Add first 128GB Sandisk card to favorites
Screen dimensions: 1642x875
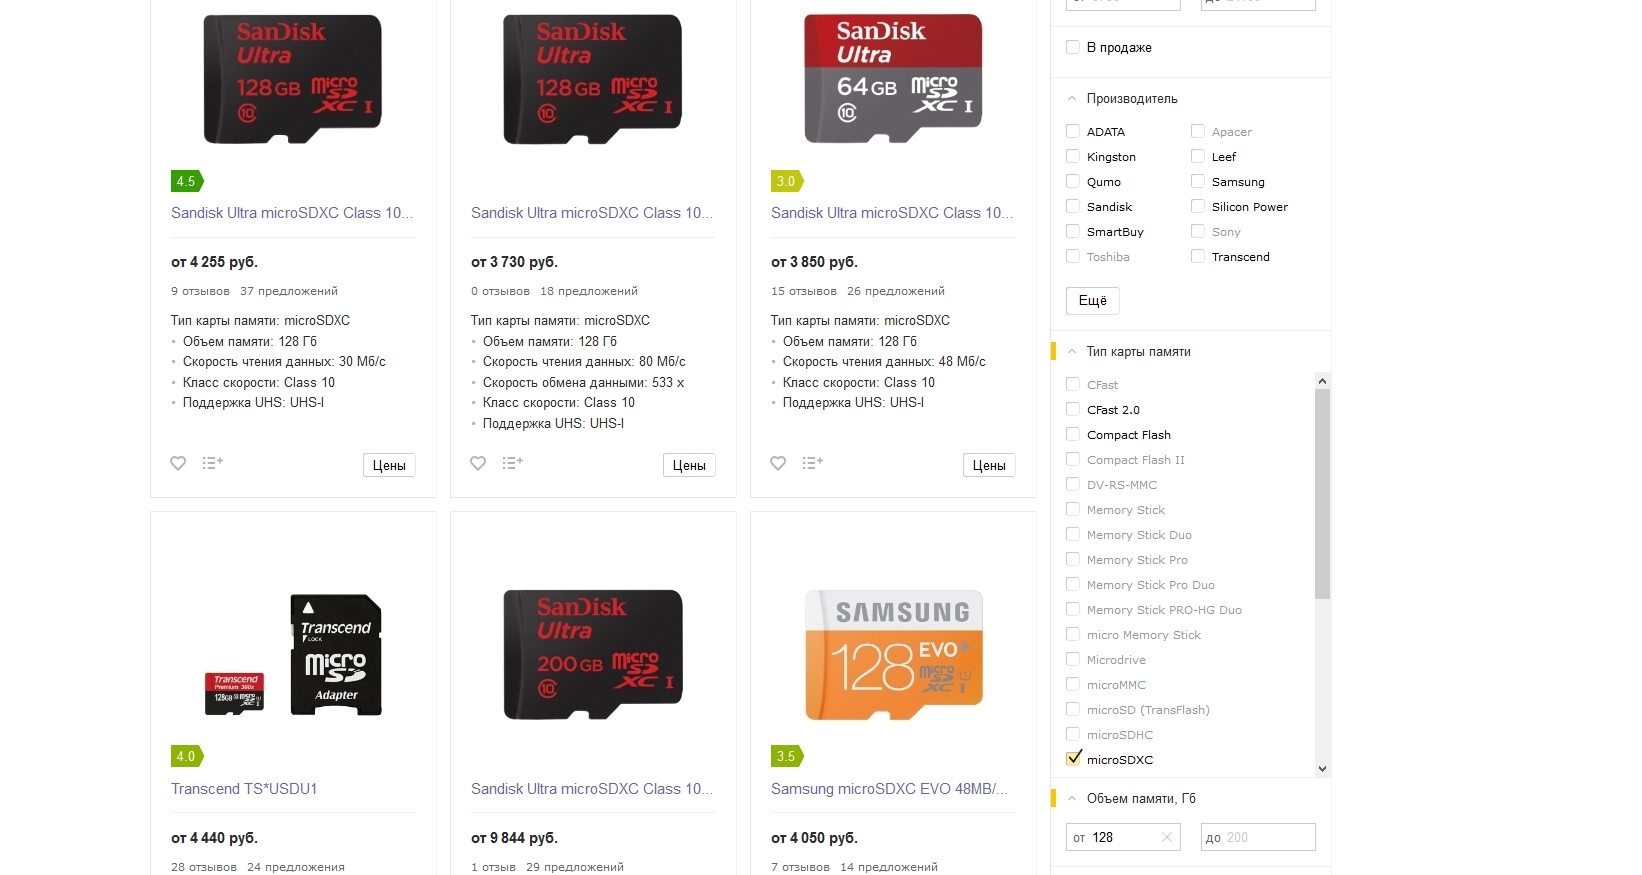[178, 463]
